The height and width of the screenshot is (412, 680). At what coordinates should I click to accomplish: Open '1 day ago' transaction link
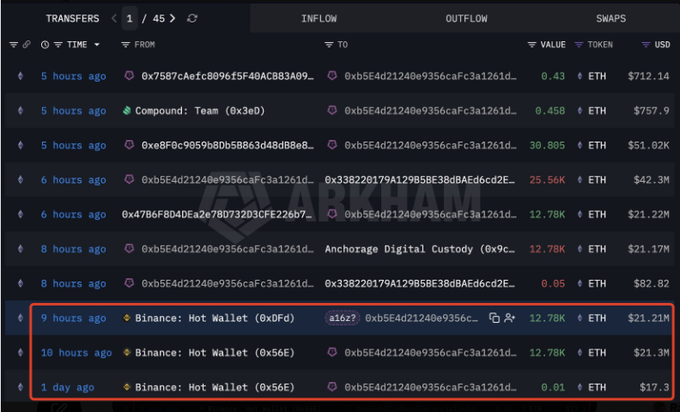click(x=67, y=388)
